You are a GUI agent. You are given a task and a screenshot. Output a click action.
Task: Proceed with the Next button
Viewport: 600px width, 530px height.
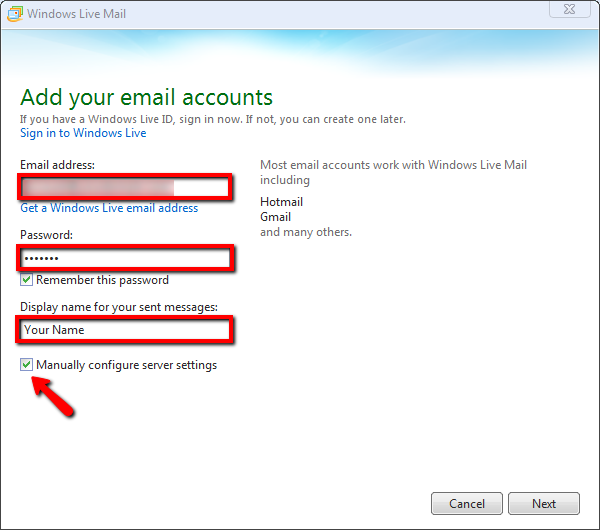[x=544, y=504]
